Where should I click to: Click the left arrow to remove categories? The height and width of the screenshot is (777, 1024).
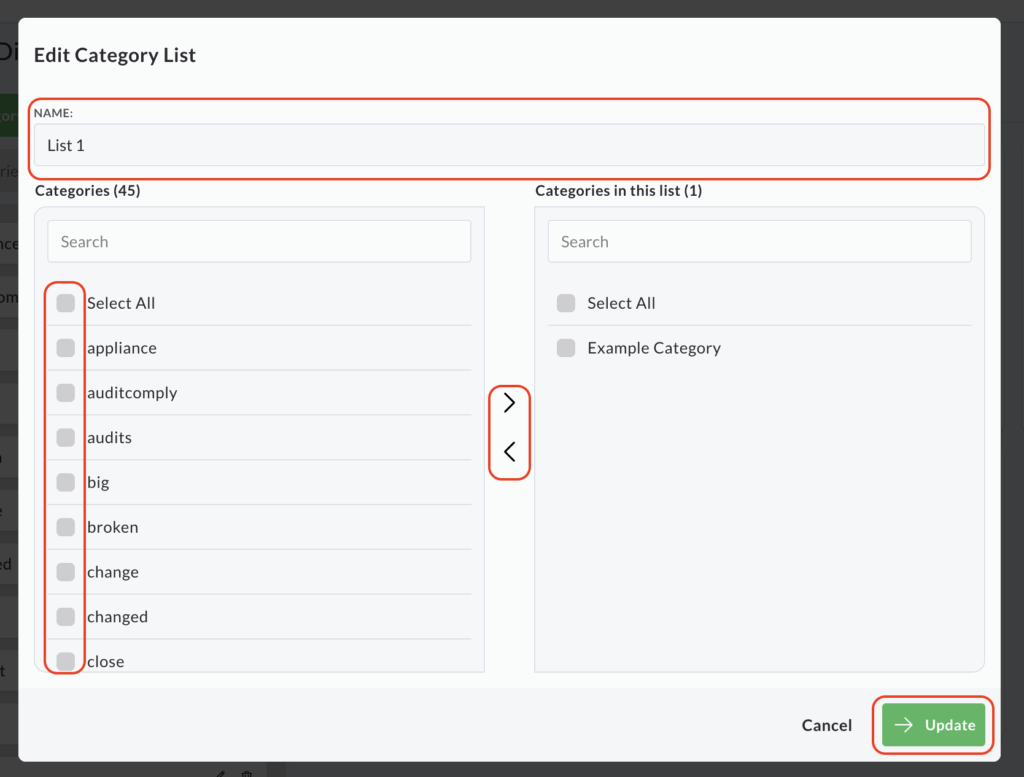pyautogui.click(x=509, y=452)
